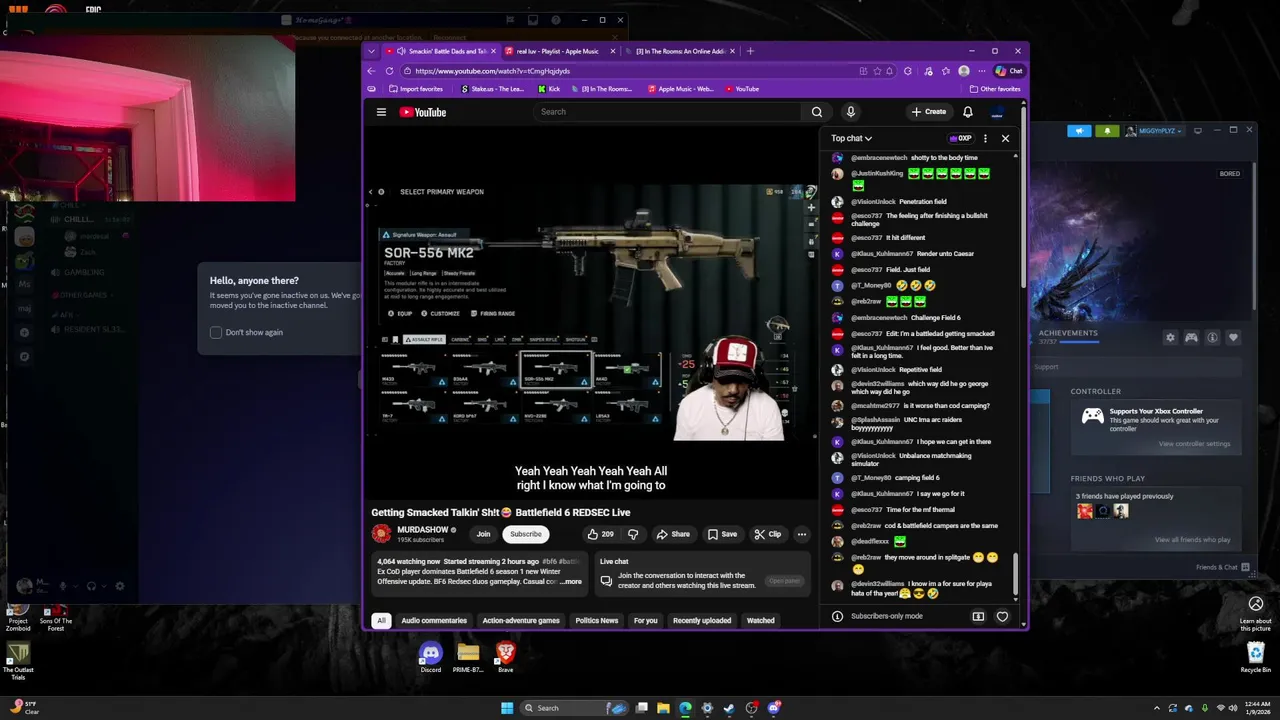Click the Share button

pyautogui.click(x=673, y=534)
